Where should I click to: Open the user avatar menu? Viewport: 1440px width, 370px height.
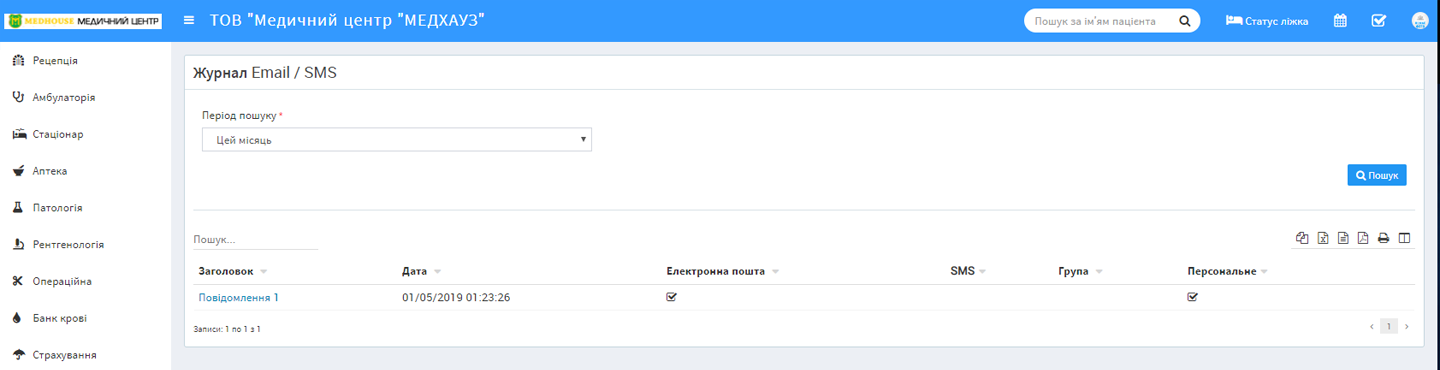(1420, 20)
